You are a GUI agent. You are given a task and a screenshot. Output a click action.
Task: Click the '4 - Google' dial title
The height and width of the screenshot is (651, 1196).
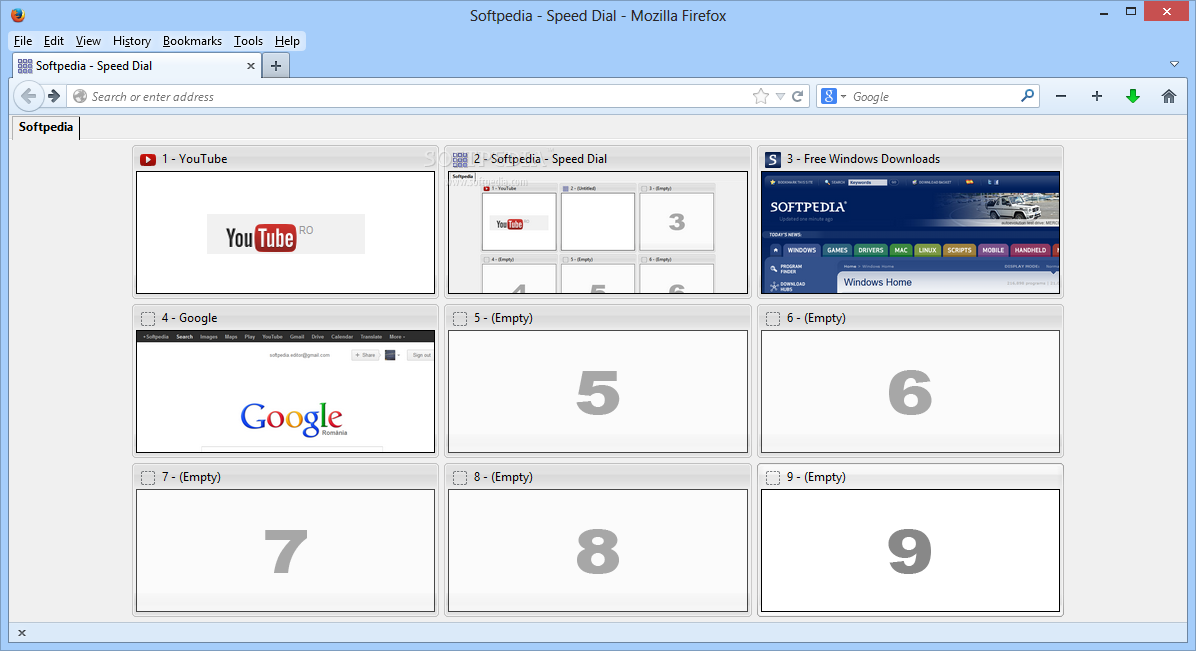click(x=189, y=318)
